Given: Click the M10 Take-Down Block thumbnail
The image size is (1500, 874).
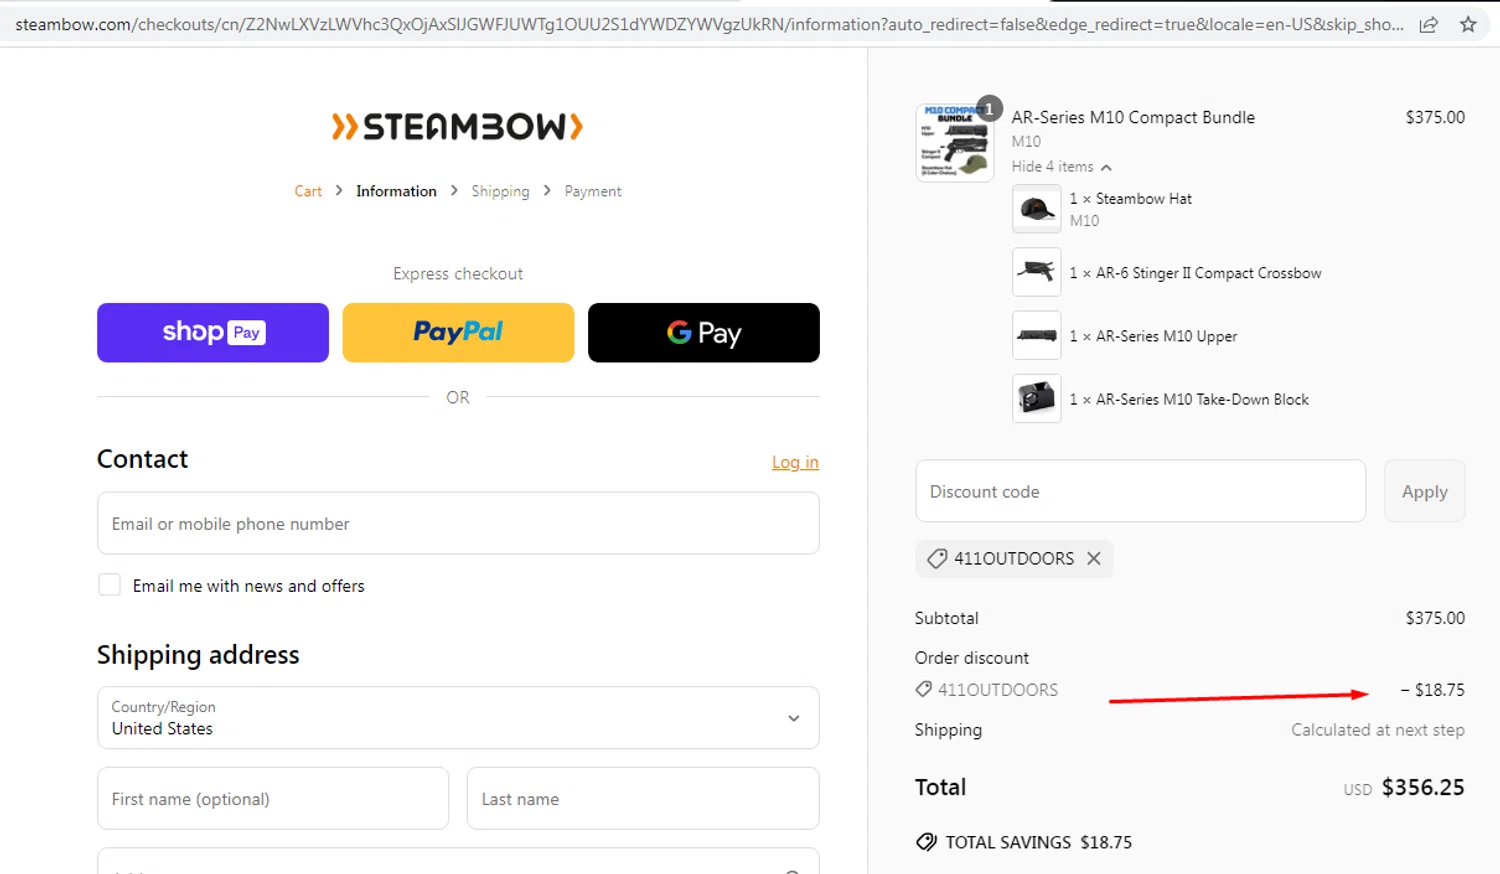Looking at the screenshot, I should 1037,398.
